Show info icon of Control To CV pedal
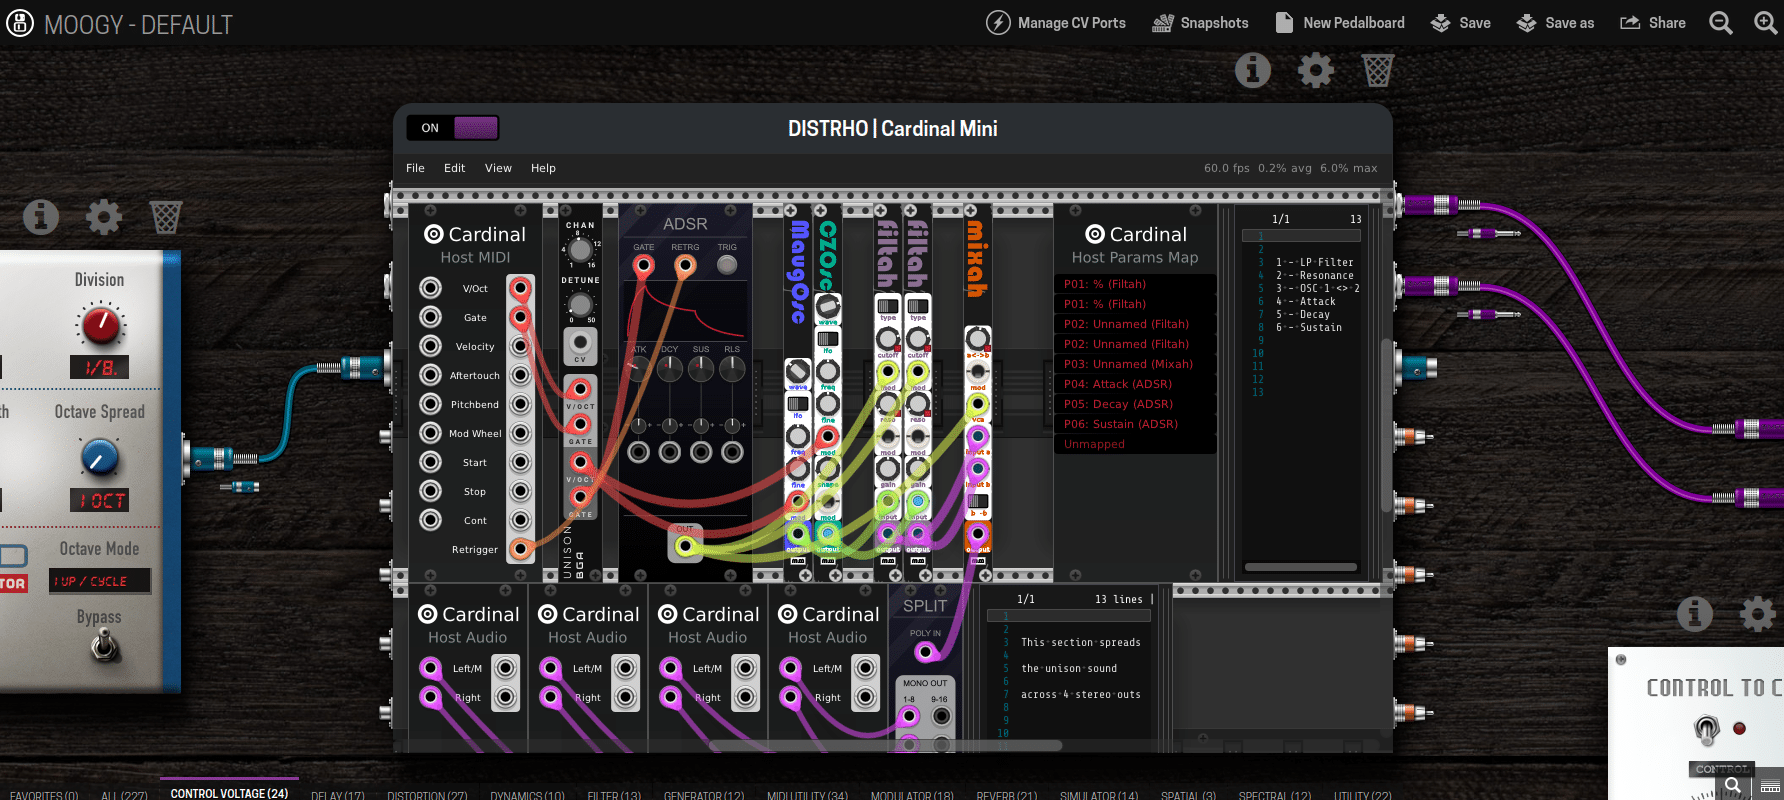 coord(1694,614)
